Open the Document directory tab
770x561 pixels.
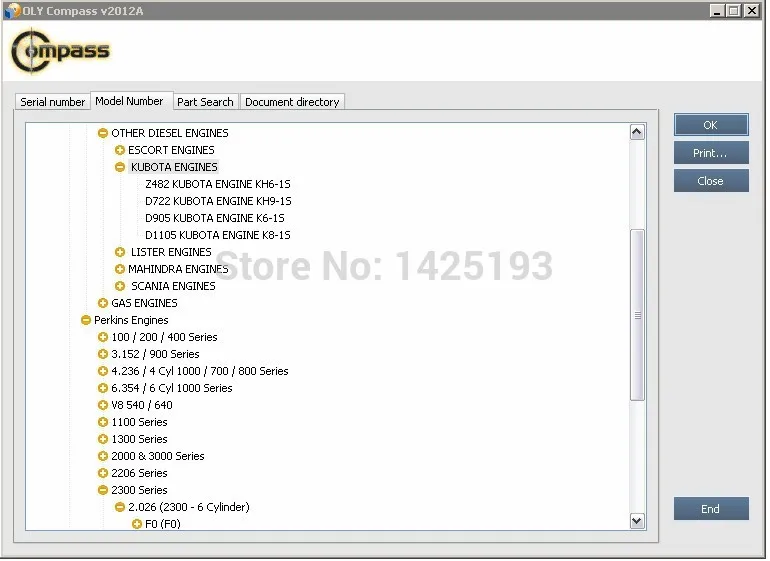click(292, 102)
